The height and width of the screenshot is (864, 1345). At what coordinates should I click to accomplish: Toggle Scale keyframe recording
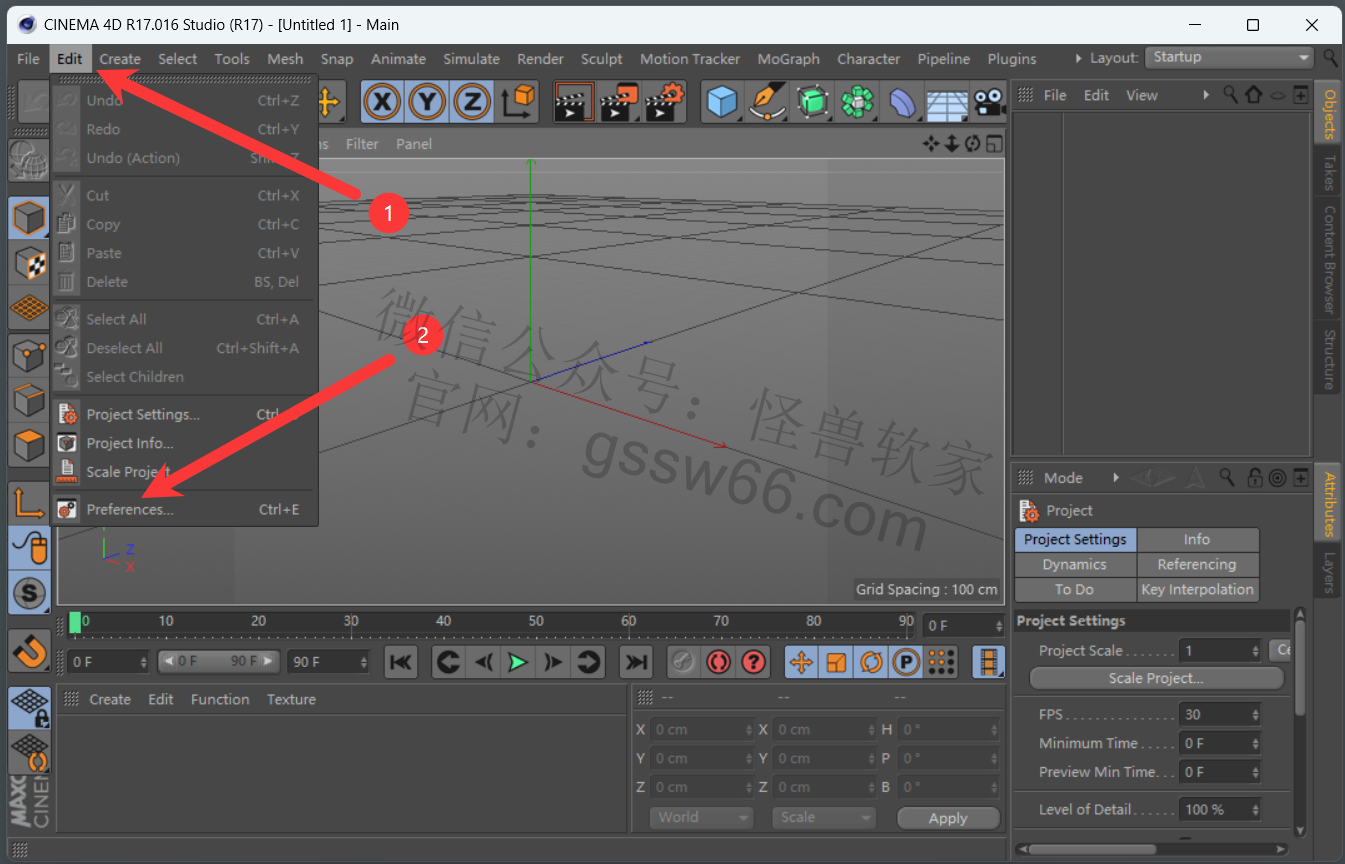836,661
